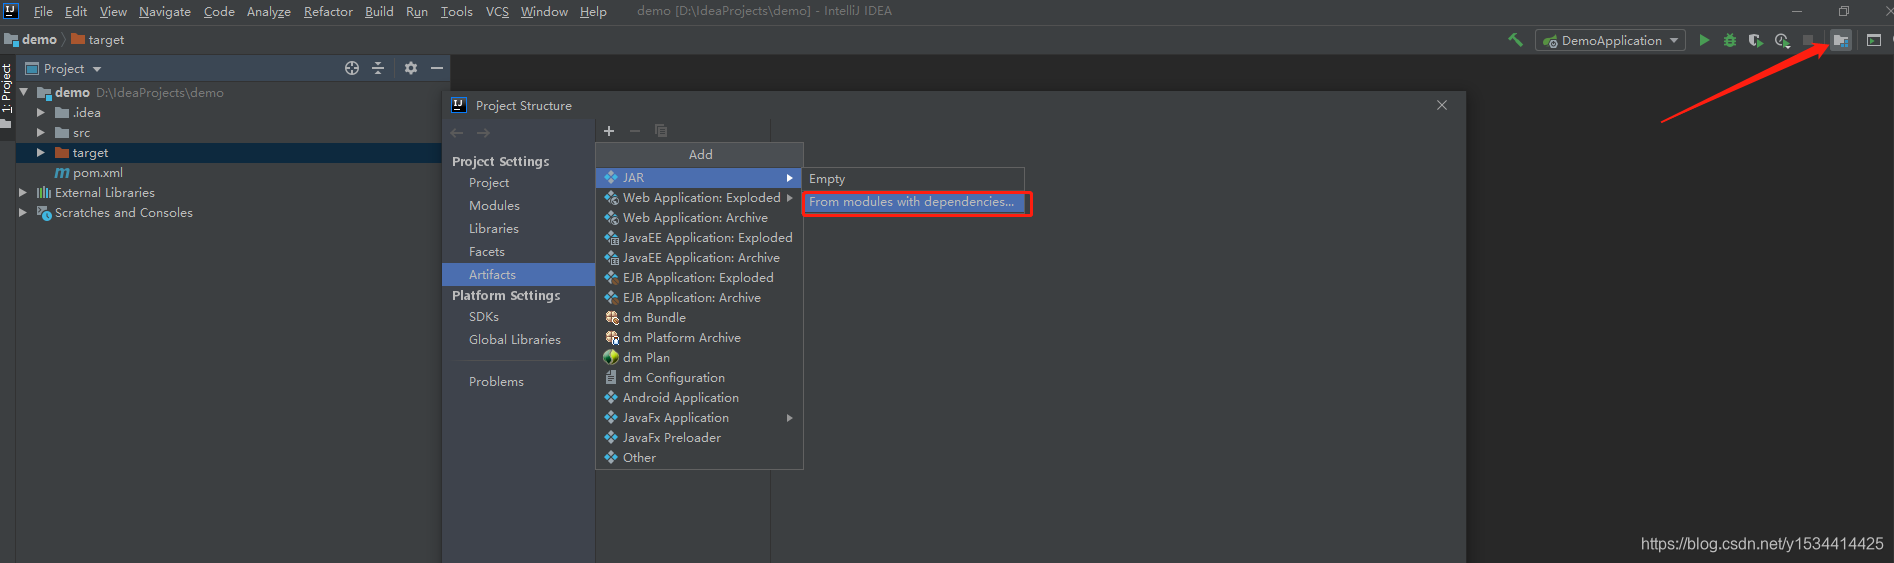Select From modules with dependencies option
Viewport: 1894px width, 563px height.
click(x=914, y=202)
